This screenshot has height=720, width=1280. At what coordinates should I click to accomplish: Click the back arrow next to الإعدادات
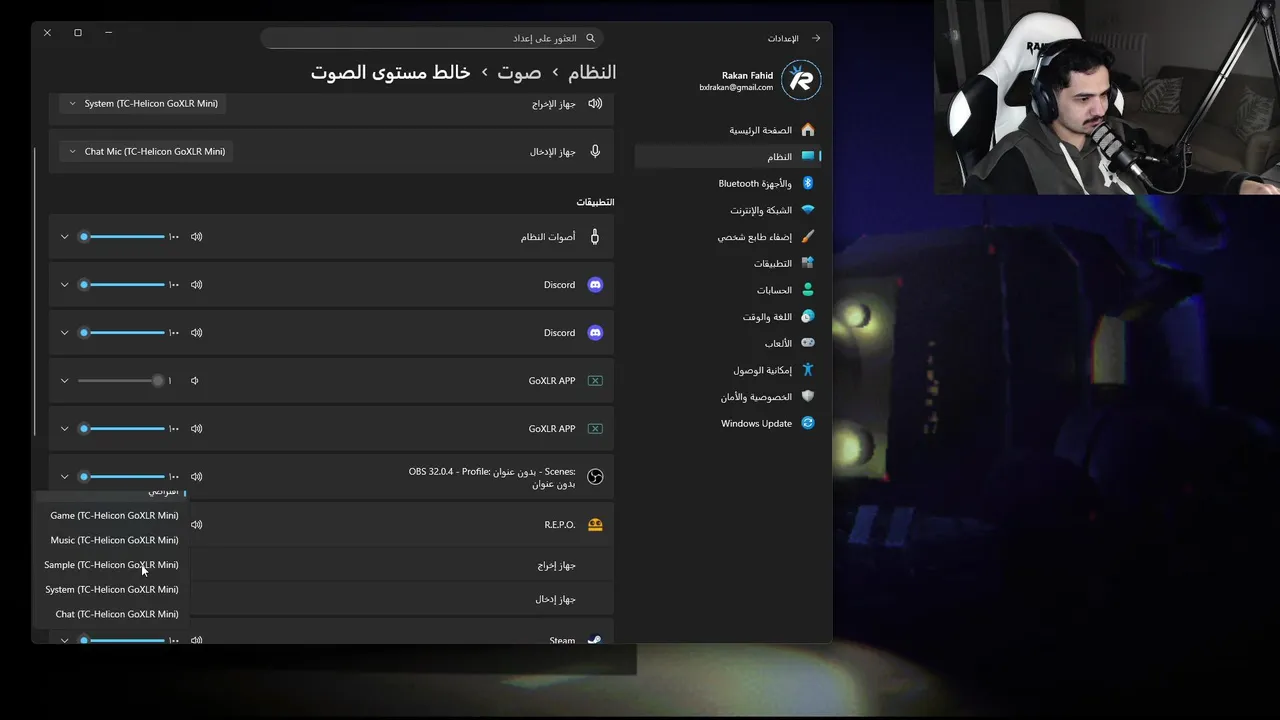pos(816,38)
